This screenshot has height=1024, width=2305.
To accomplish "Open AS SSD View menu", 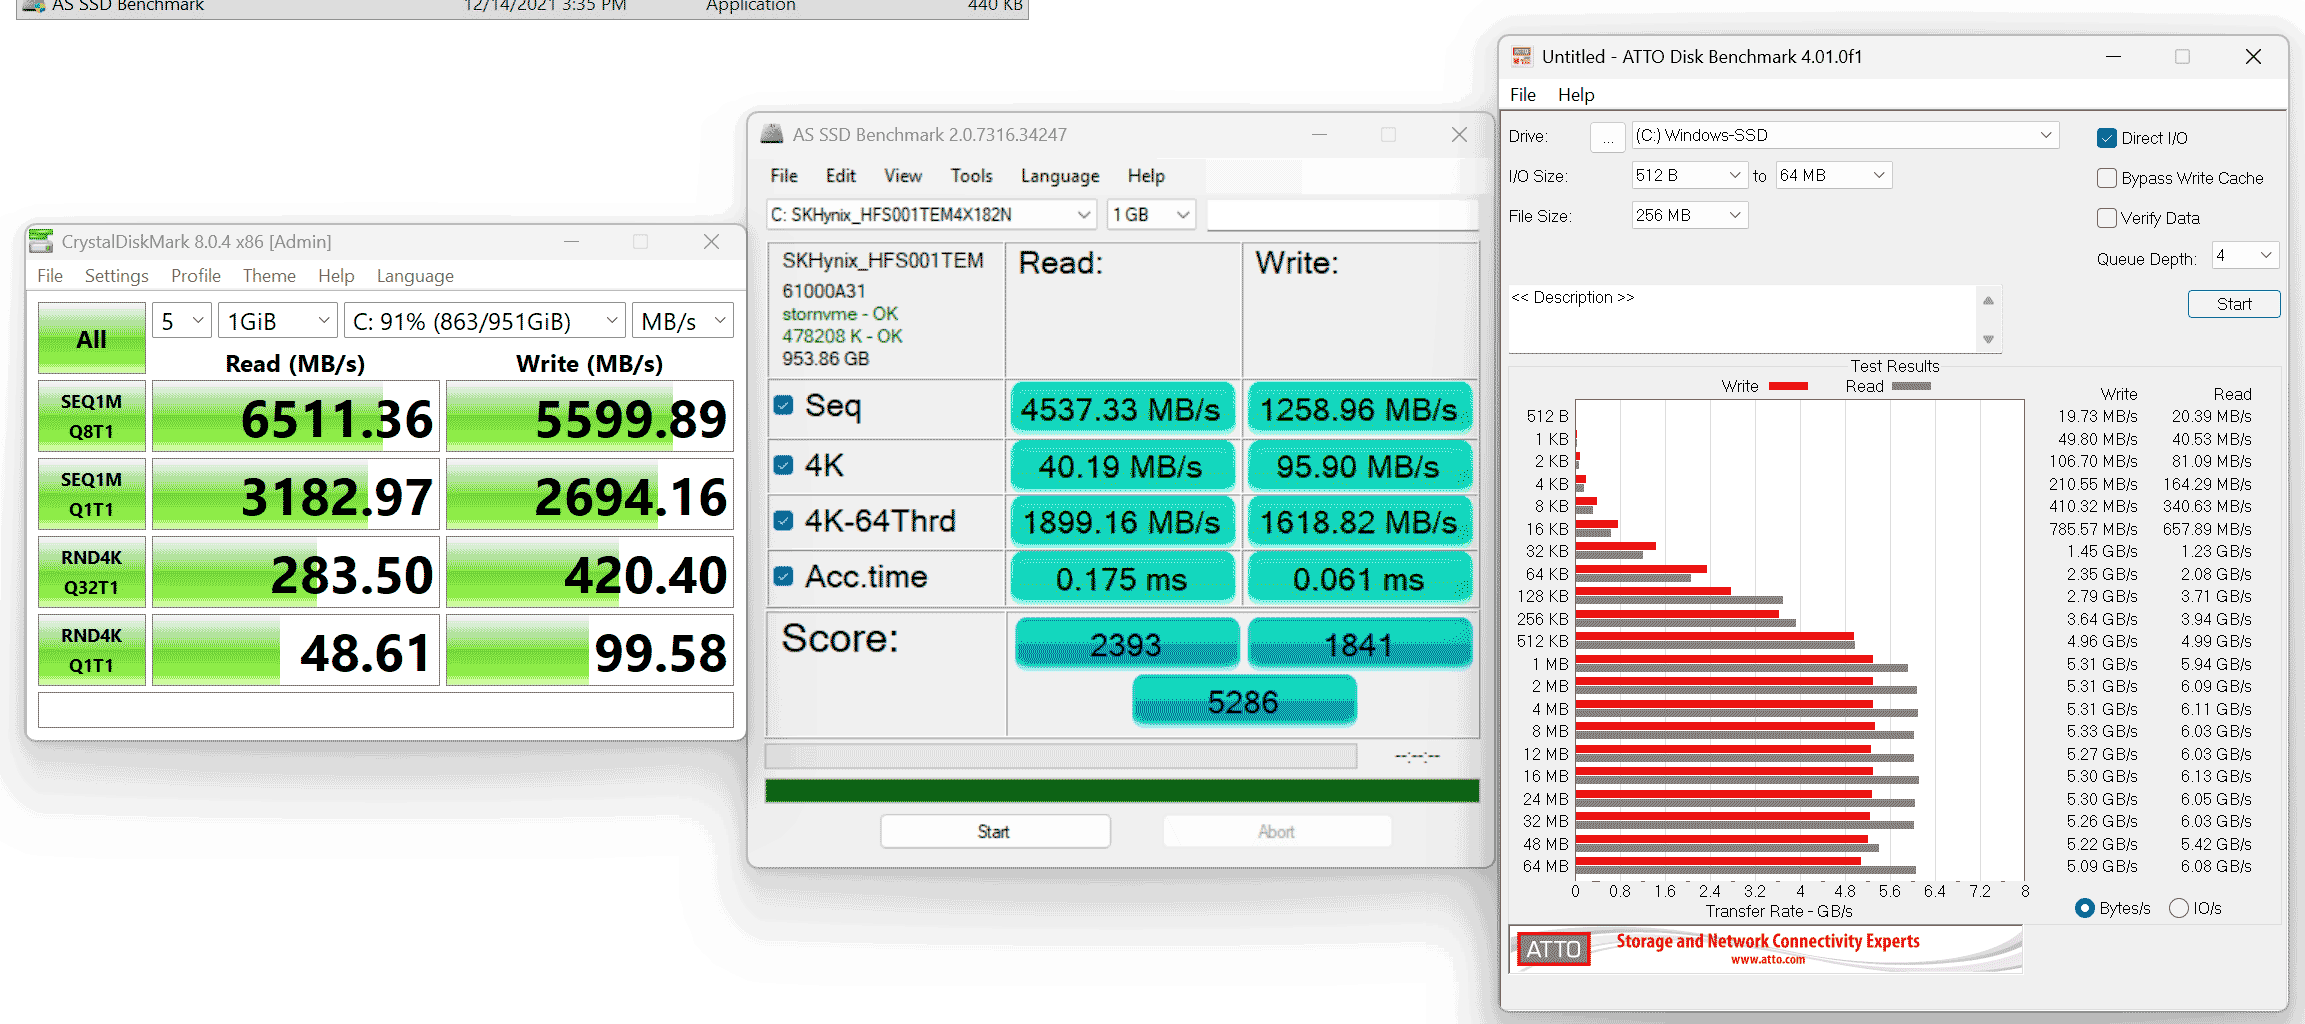I will click(x=903, y=176).
